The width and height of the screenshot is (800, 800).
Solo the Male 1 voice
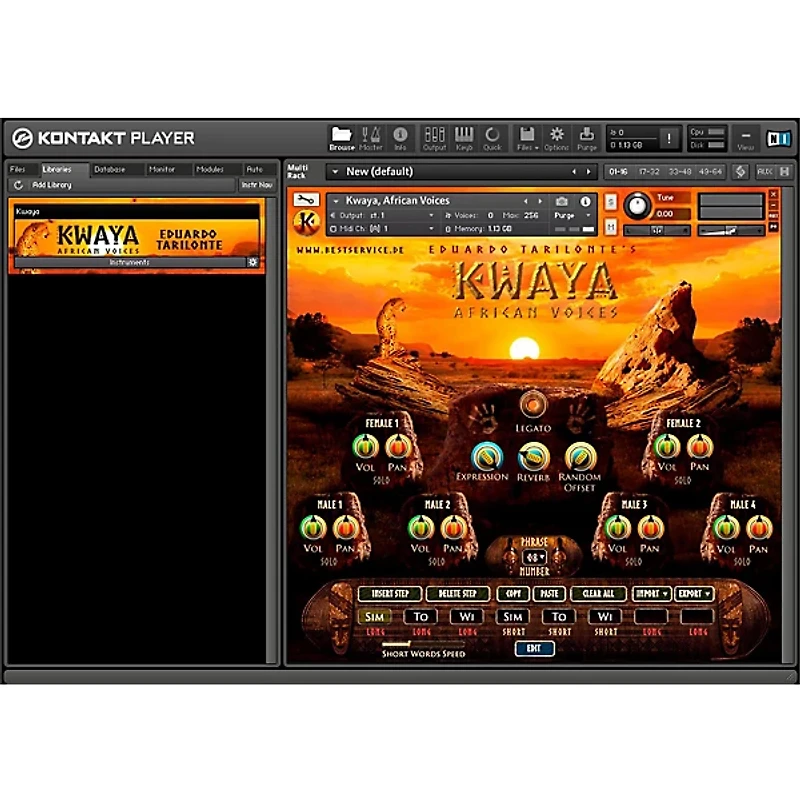(x=329, y=562)
